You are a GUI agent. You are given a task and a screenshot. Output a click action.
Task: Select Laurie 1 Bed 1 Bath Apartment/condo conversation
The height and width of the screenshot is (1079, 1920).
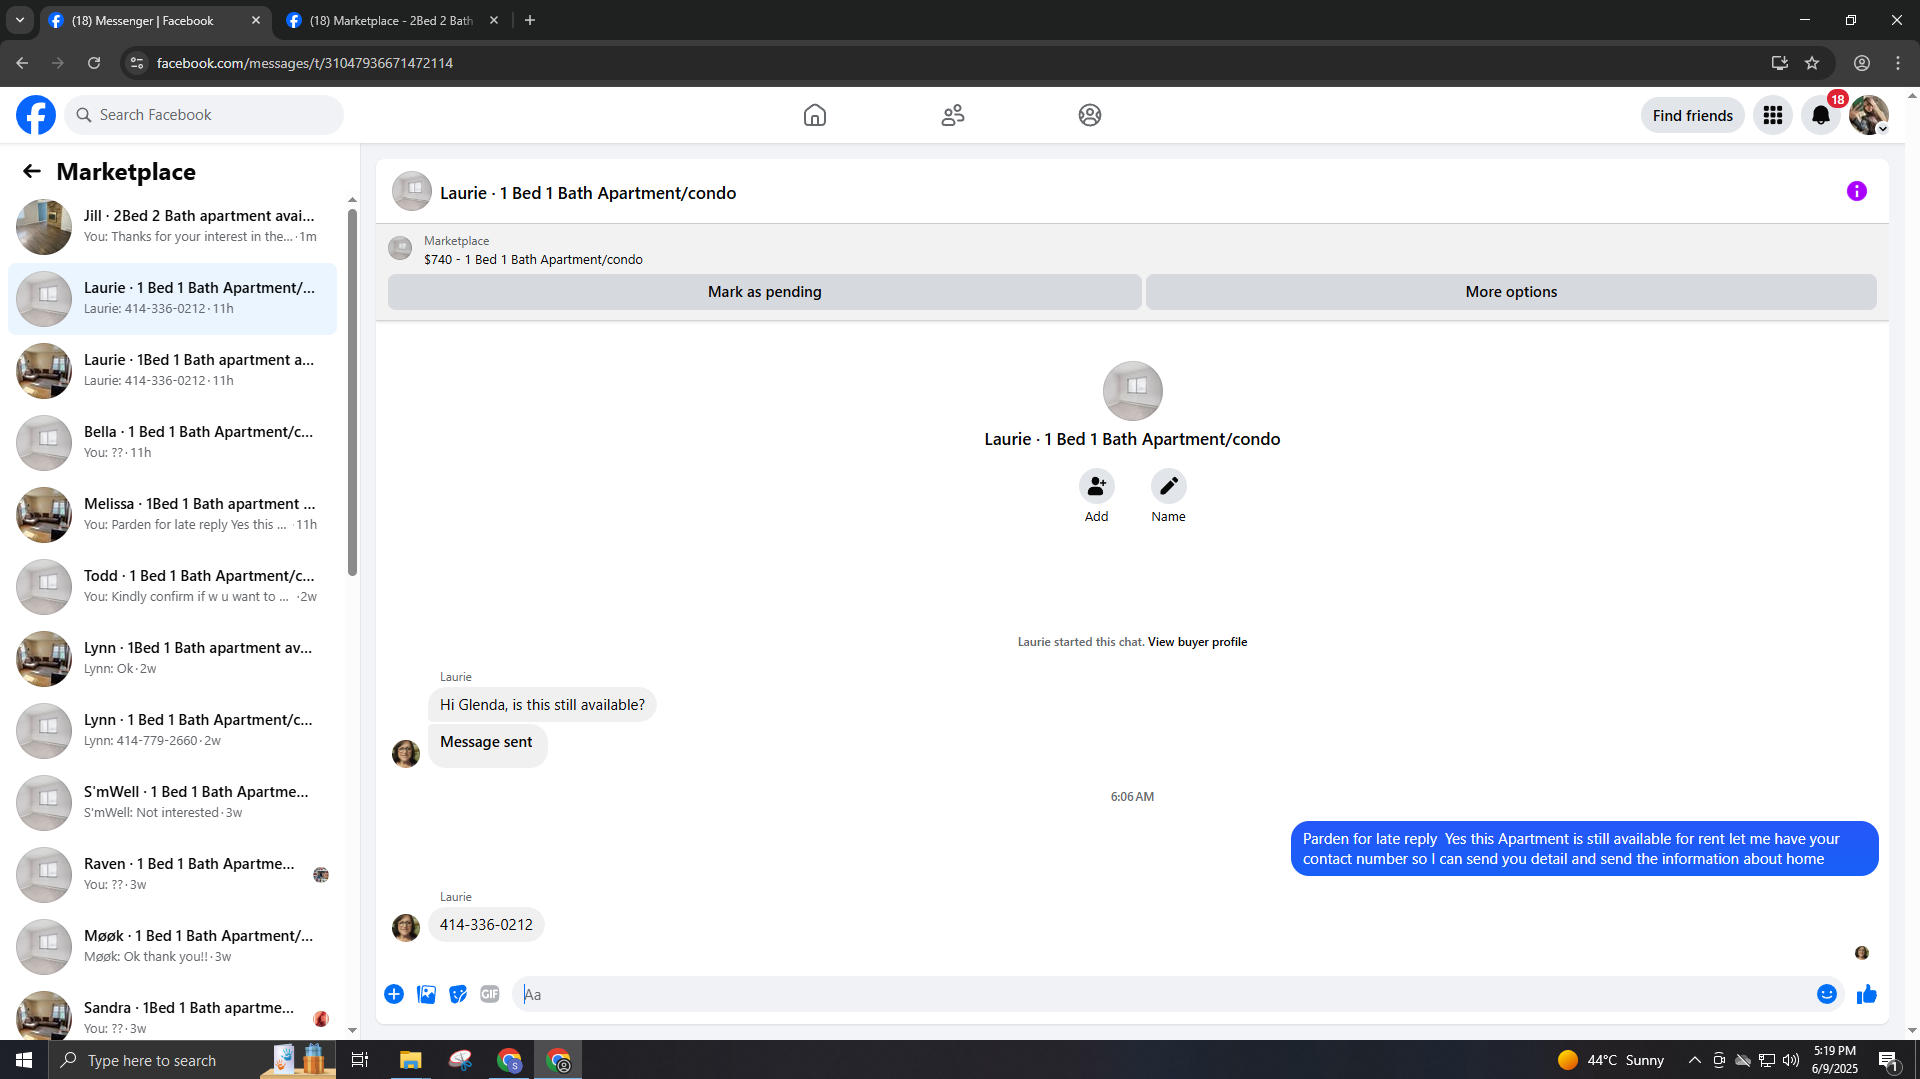[173, 299]
